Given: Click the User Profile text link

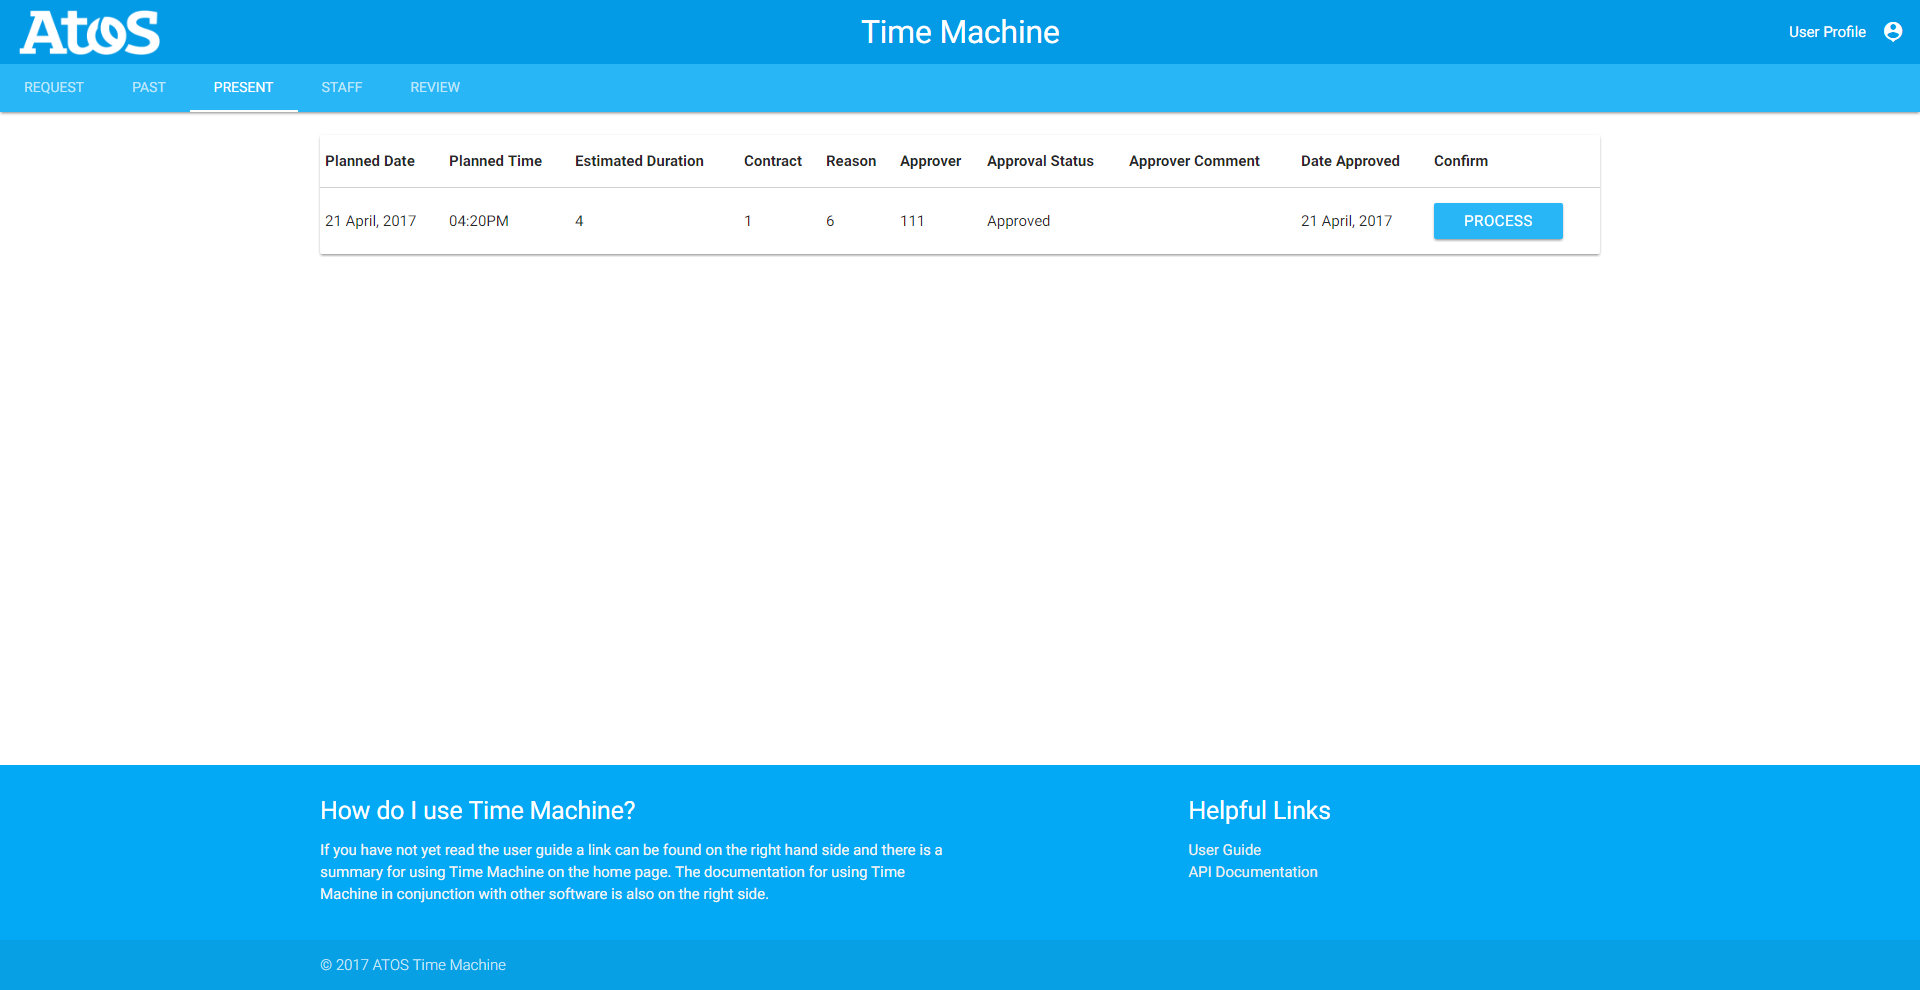Looking at the screenshot, I should point(1826,32).
